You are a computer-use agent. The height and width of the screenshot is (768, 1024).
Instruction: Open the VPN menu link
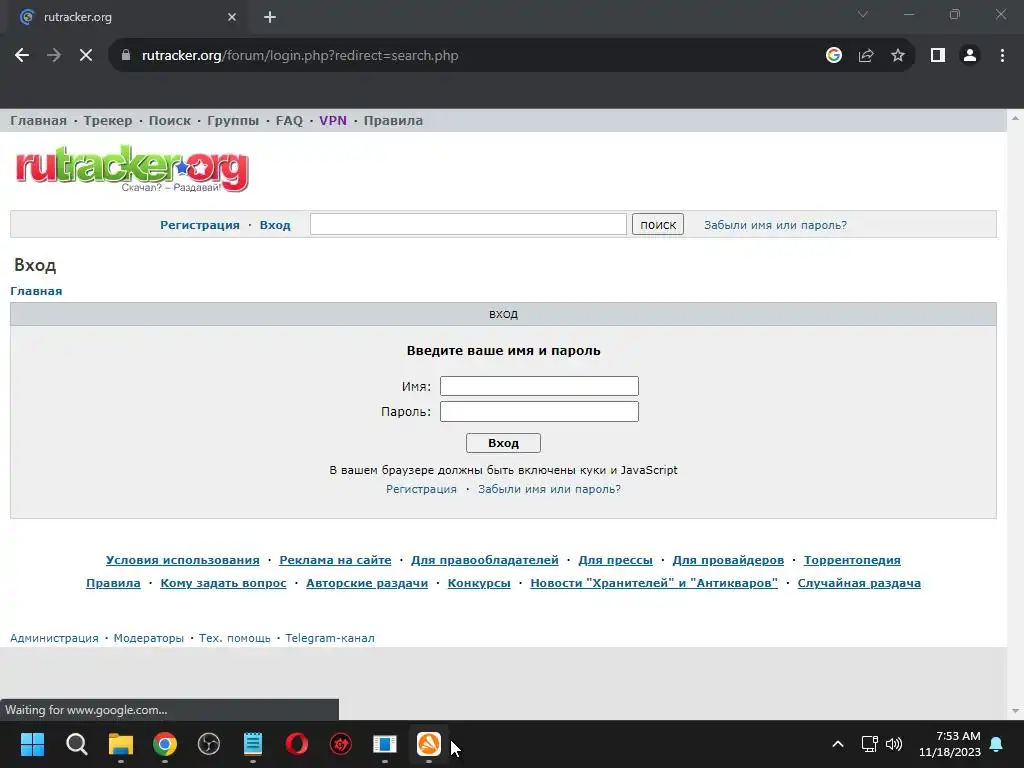[333, 121]
